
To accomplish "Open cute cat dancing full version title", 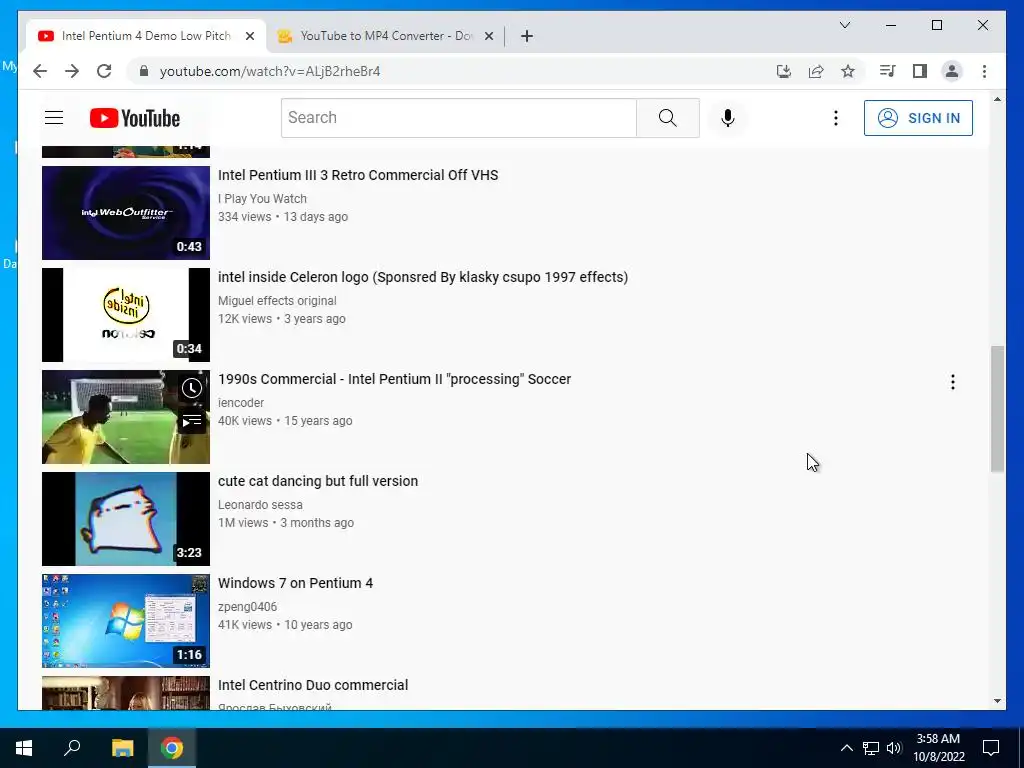I will point(318,481).
